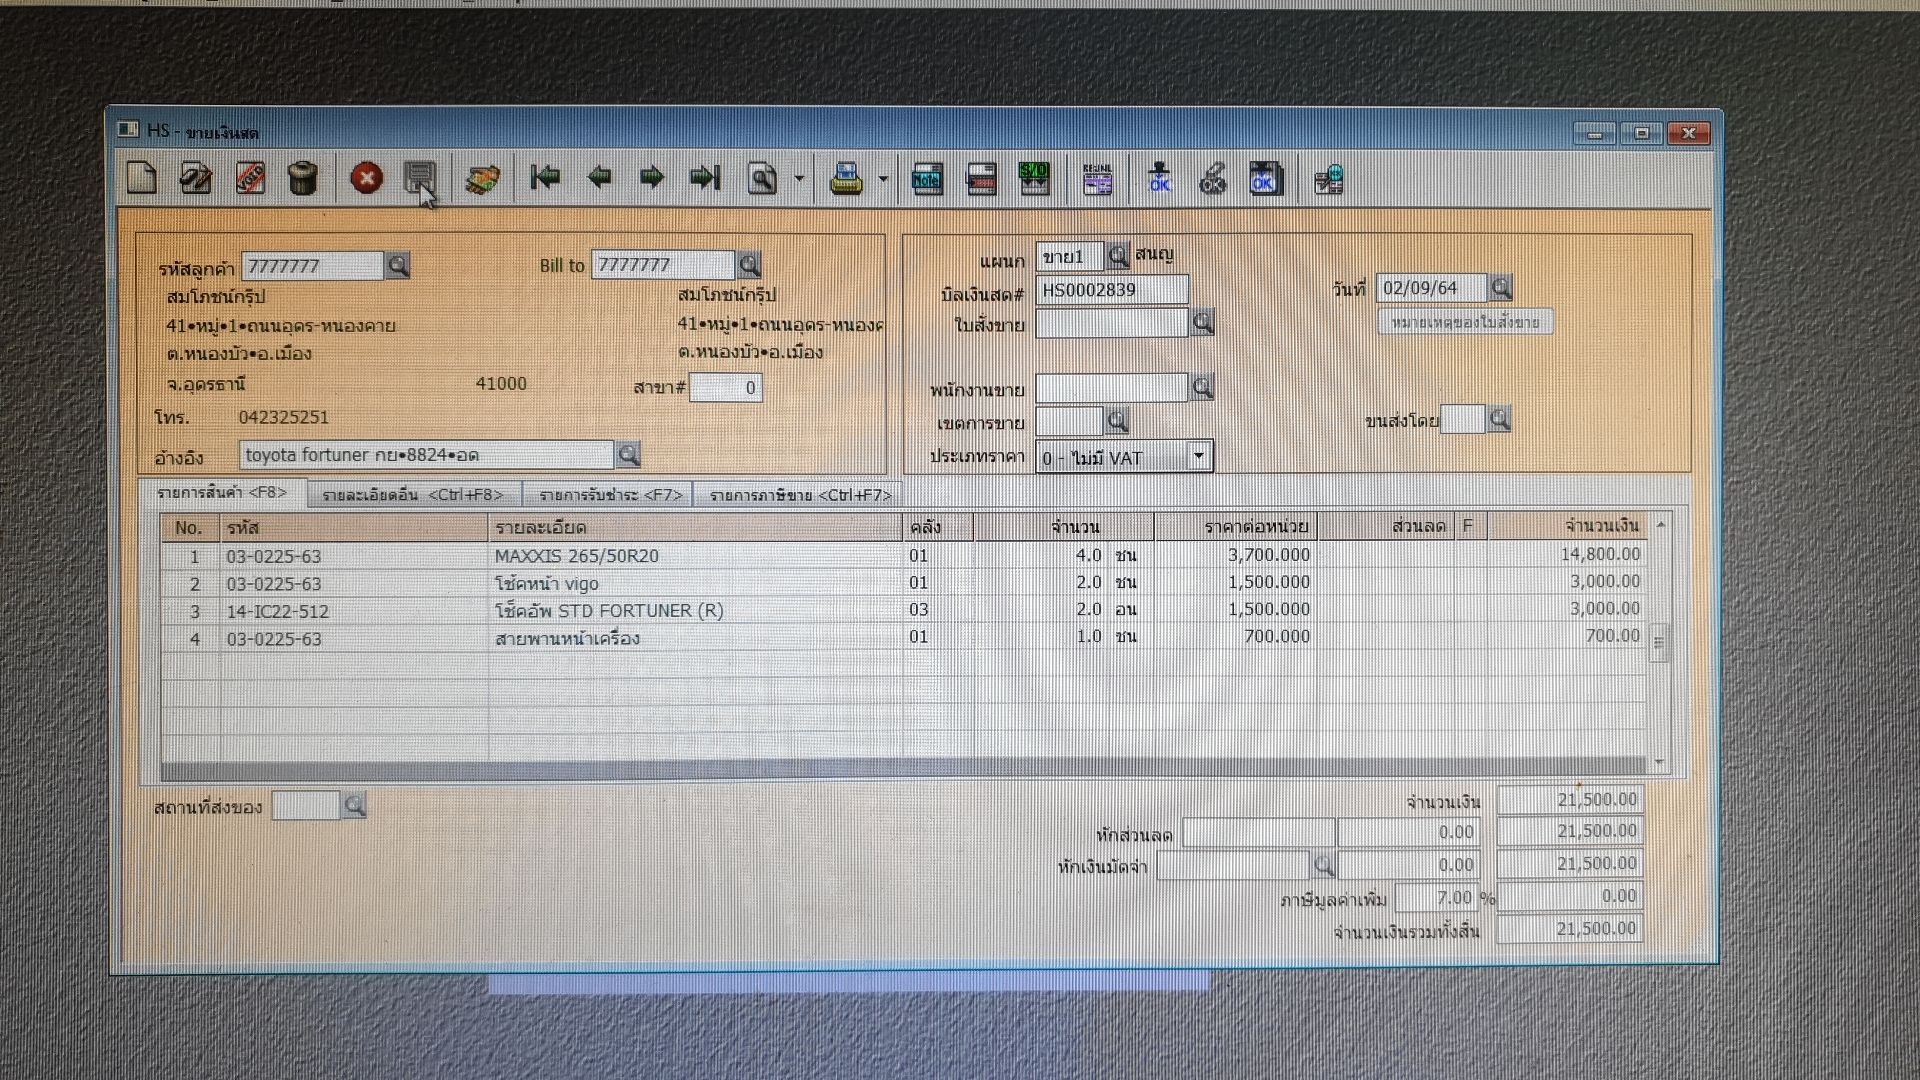Switch to รายละเอียดอื่น <Ctrl+F8> tab

pos(413,495)
